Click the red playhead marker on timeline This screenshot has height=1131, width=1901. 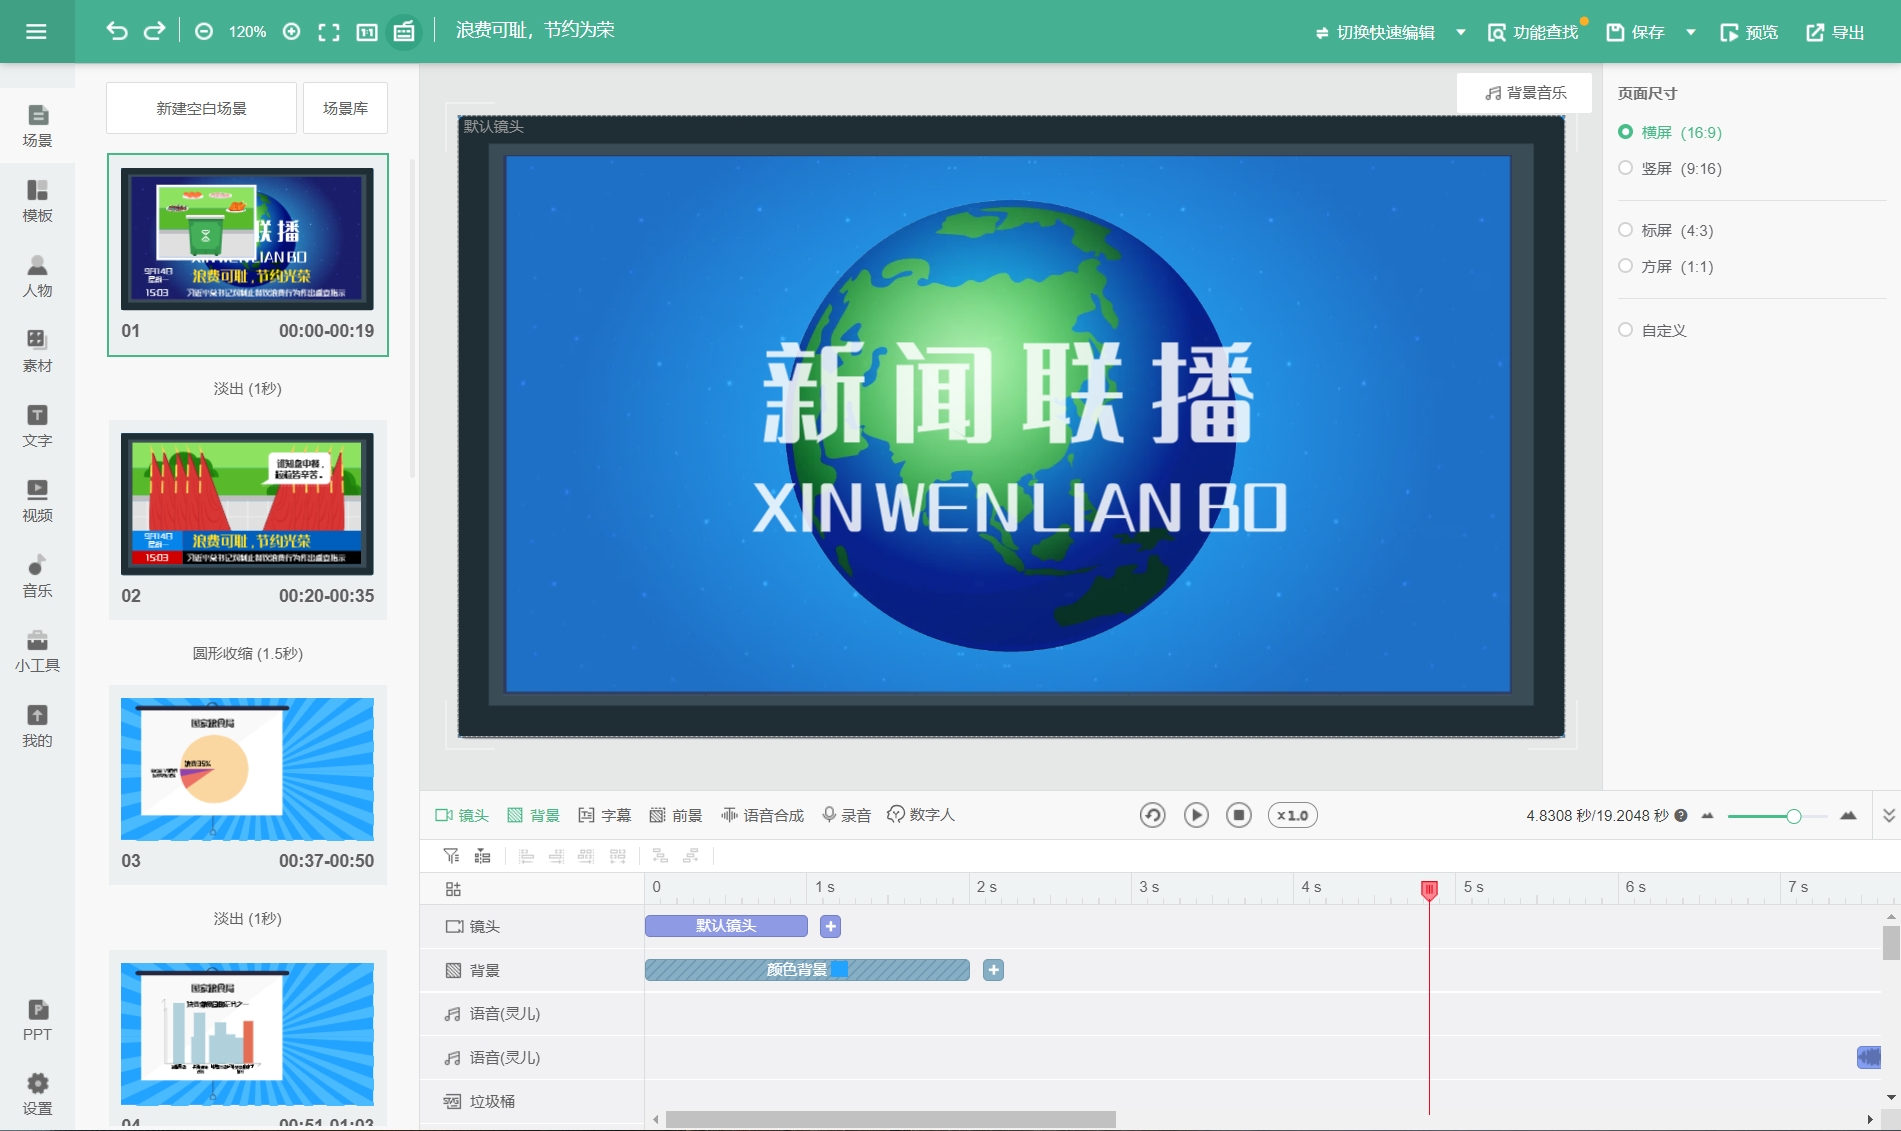(1429, 889)
